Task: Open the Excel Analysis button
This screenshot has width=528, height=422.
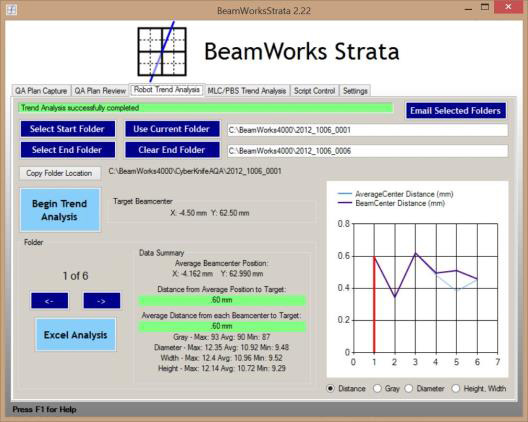Action: [x=75, y=335]
